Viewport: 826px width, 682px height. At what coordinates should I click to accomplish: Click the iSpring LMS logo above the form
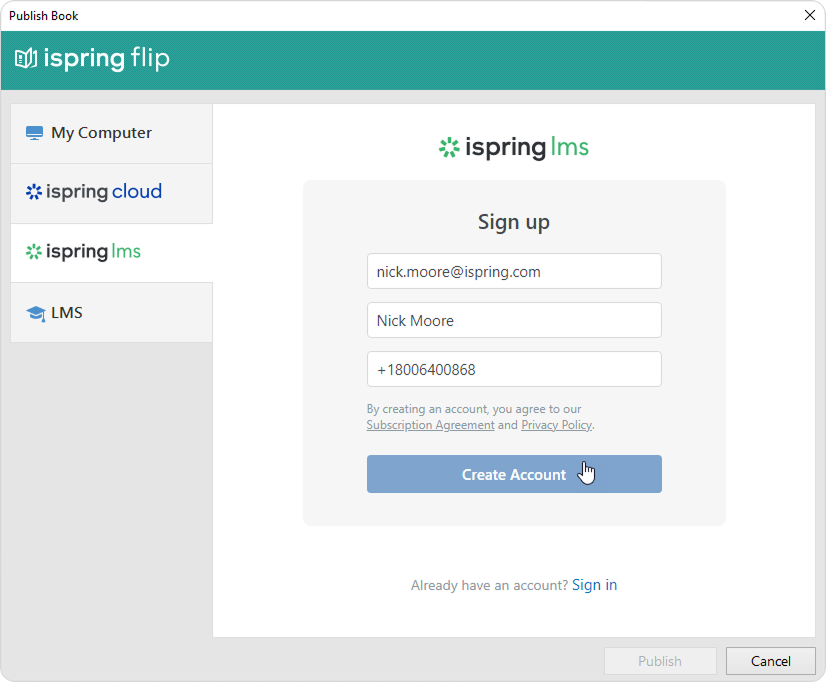click(x=513, y=148)
